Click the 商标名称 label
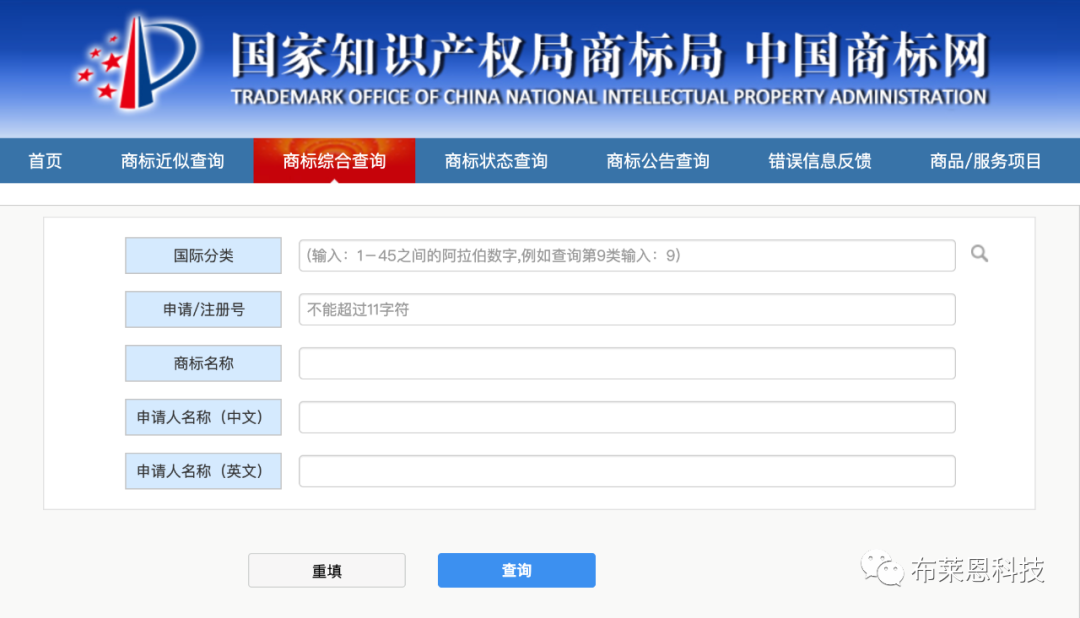The width and height of the screenshot is (1080, 618). click(203, 363)
